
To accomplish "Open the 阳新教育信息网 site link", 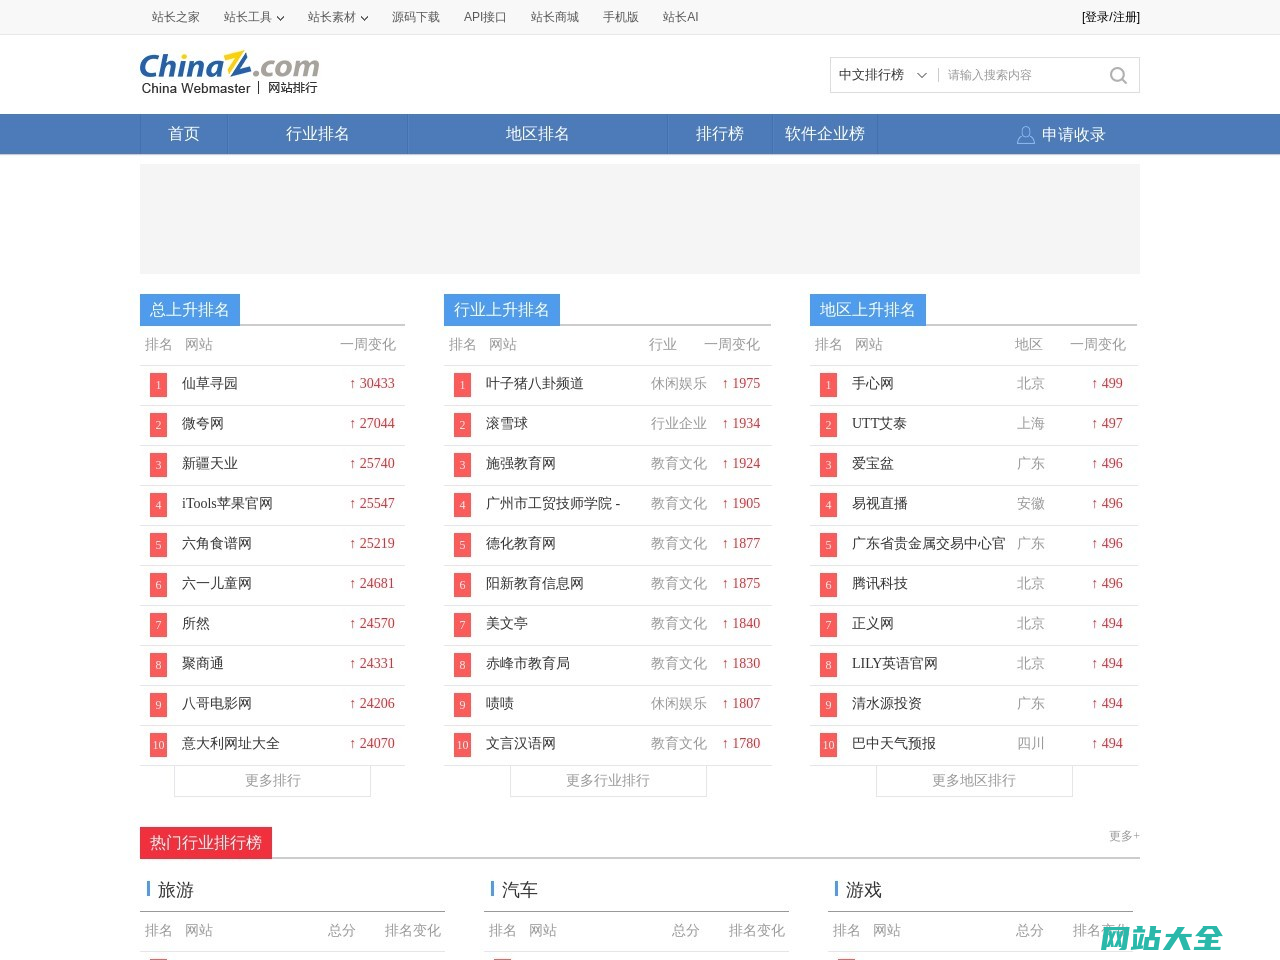I will (535, 584).
